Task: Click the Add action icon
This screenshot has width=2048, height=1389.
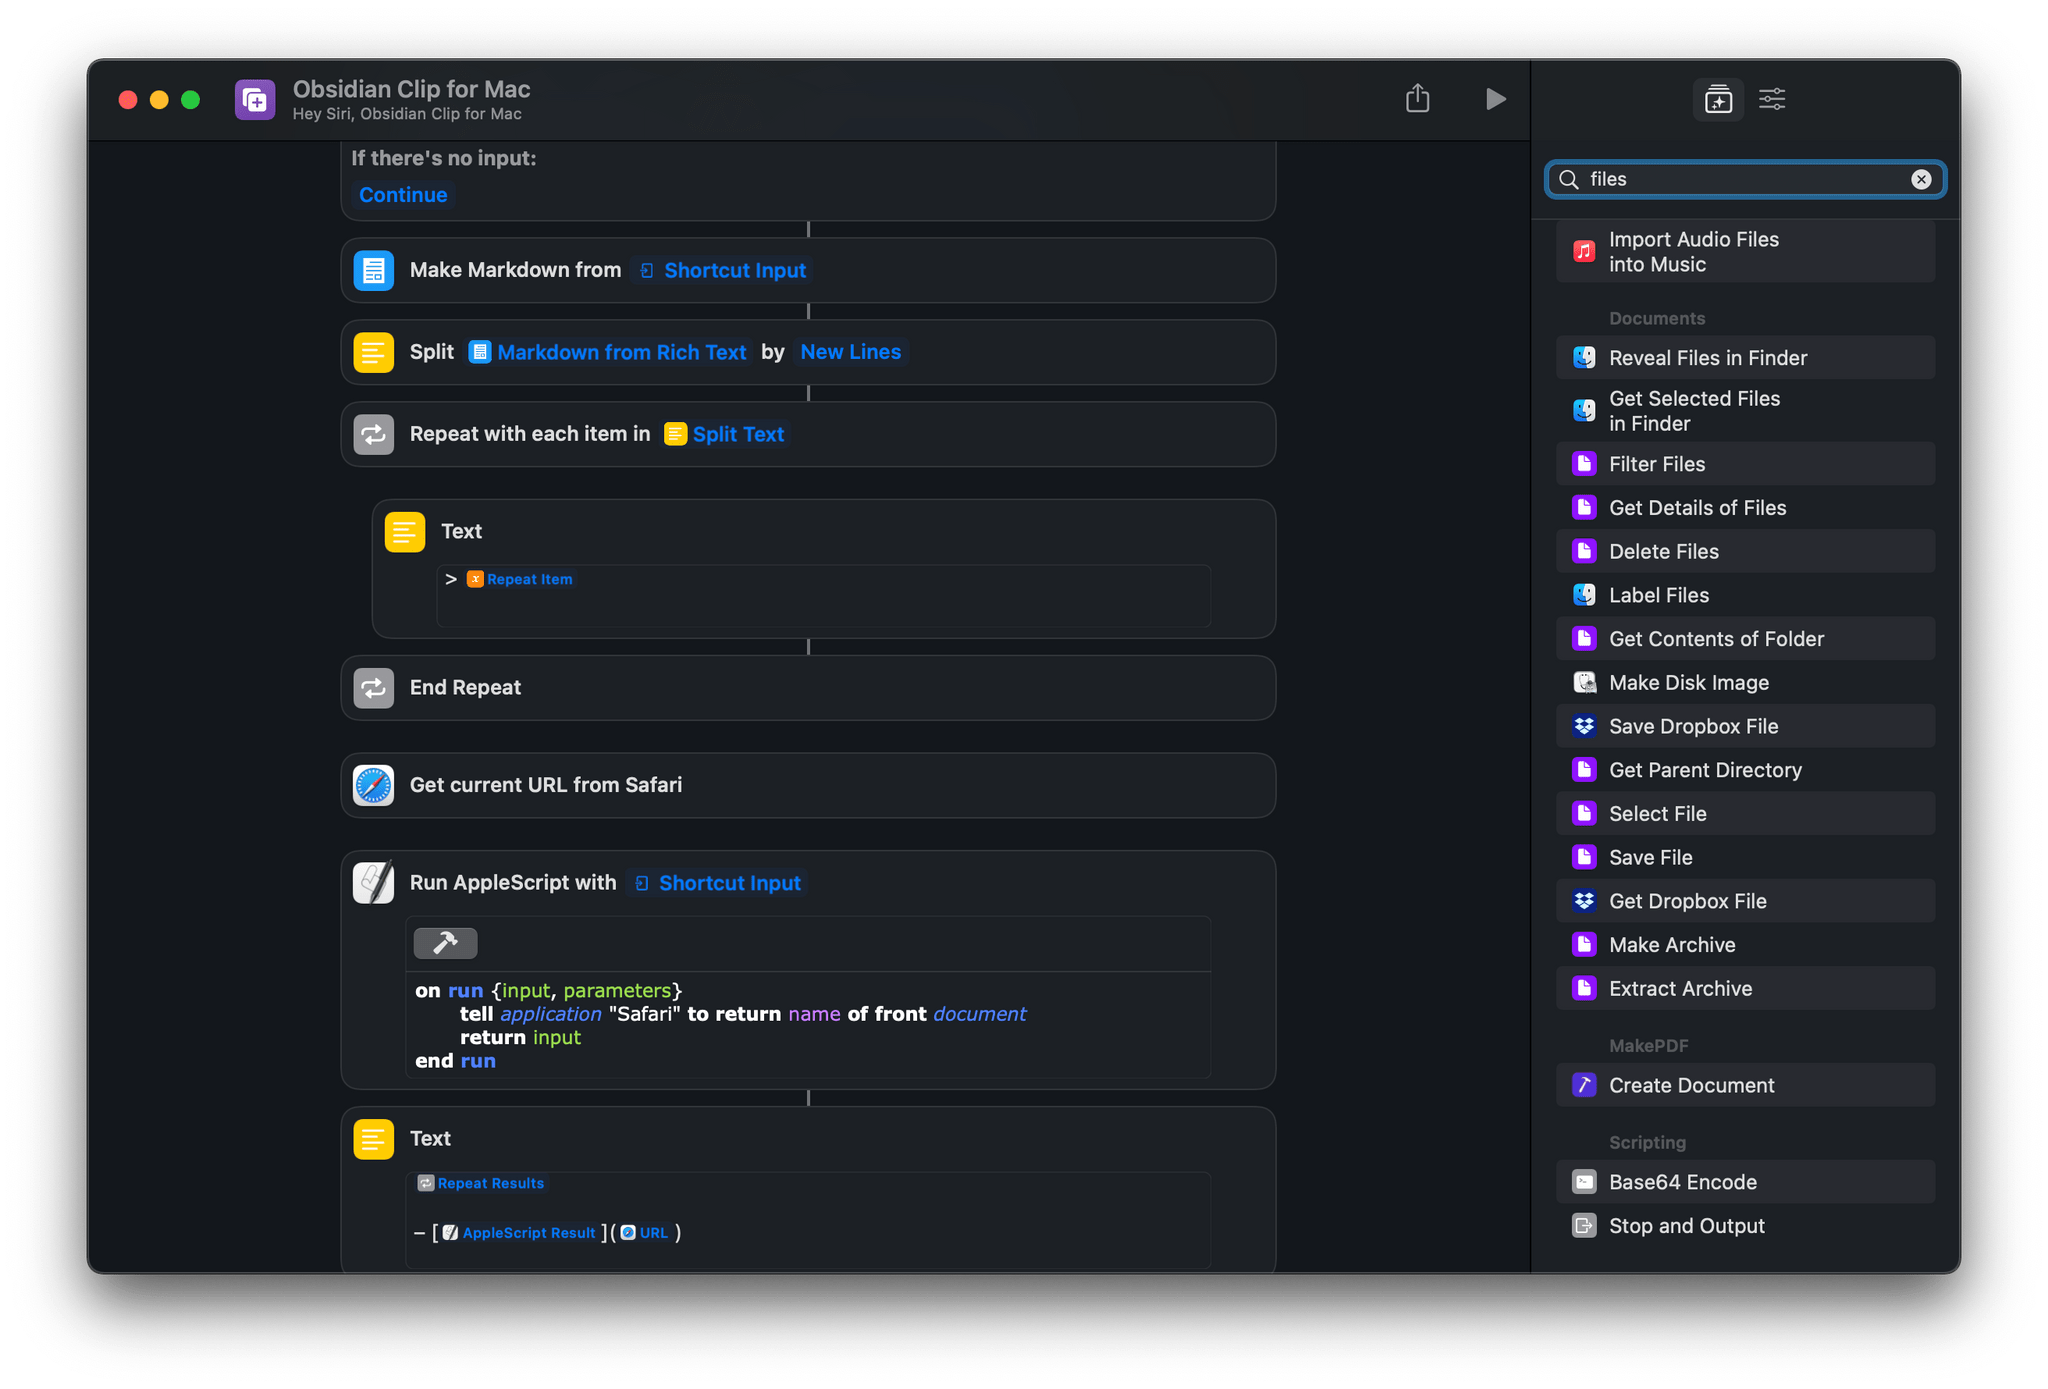Action: point(1718,98)
